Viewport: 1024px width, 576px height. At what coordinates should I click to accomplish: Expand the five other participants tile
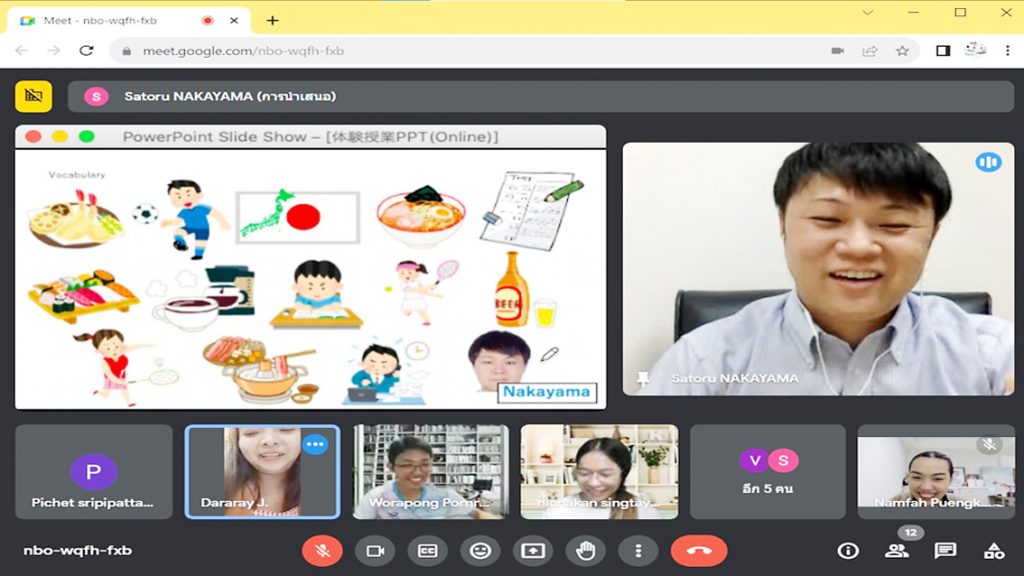[x=768, y=471]
